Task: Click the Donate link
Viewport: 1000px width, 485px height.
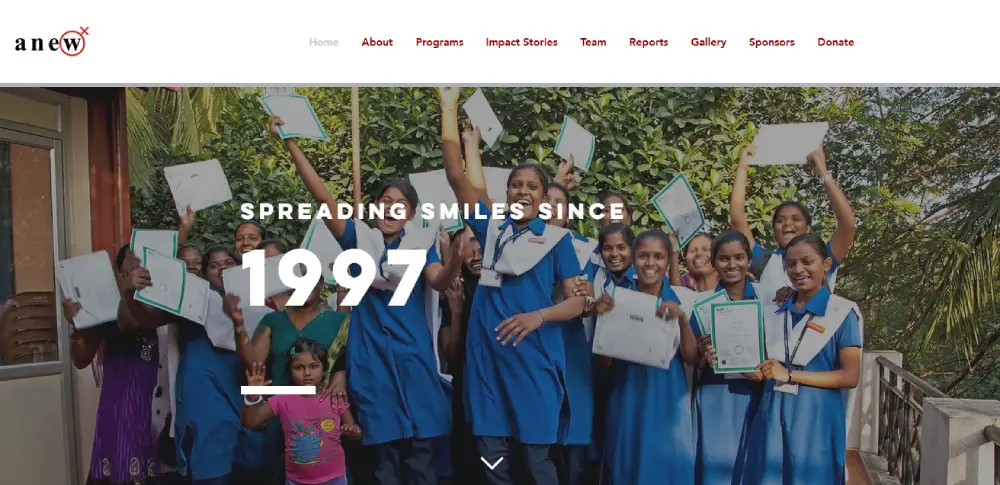Action: [x=835, y=42]
